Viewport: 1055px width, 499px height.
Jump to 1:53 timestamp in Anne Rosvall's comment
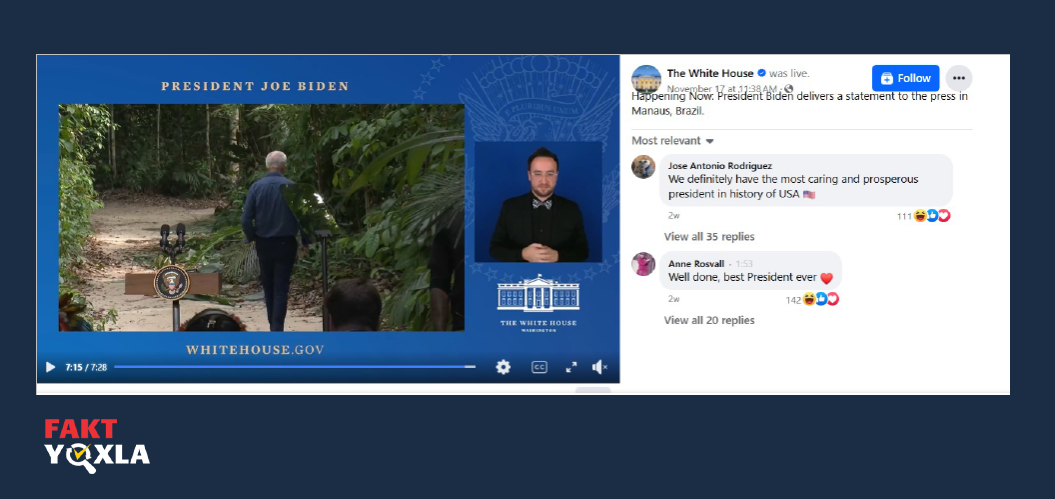(x=743, y=264)
